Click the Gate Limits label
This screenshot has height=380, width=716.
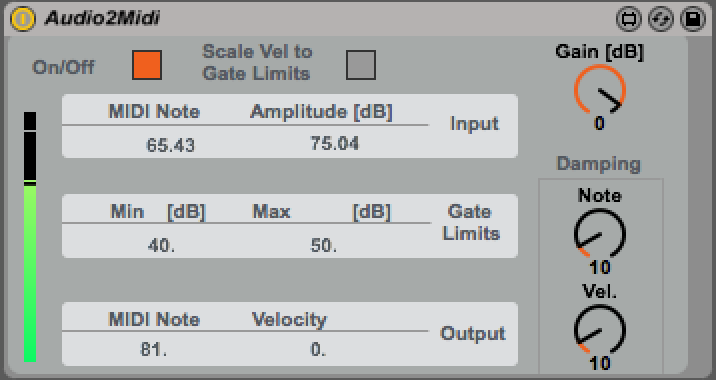click(x=470, y=222)
